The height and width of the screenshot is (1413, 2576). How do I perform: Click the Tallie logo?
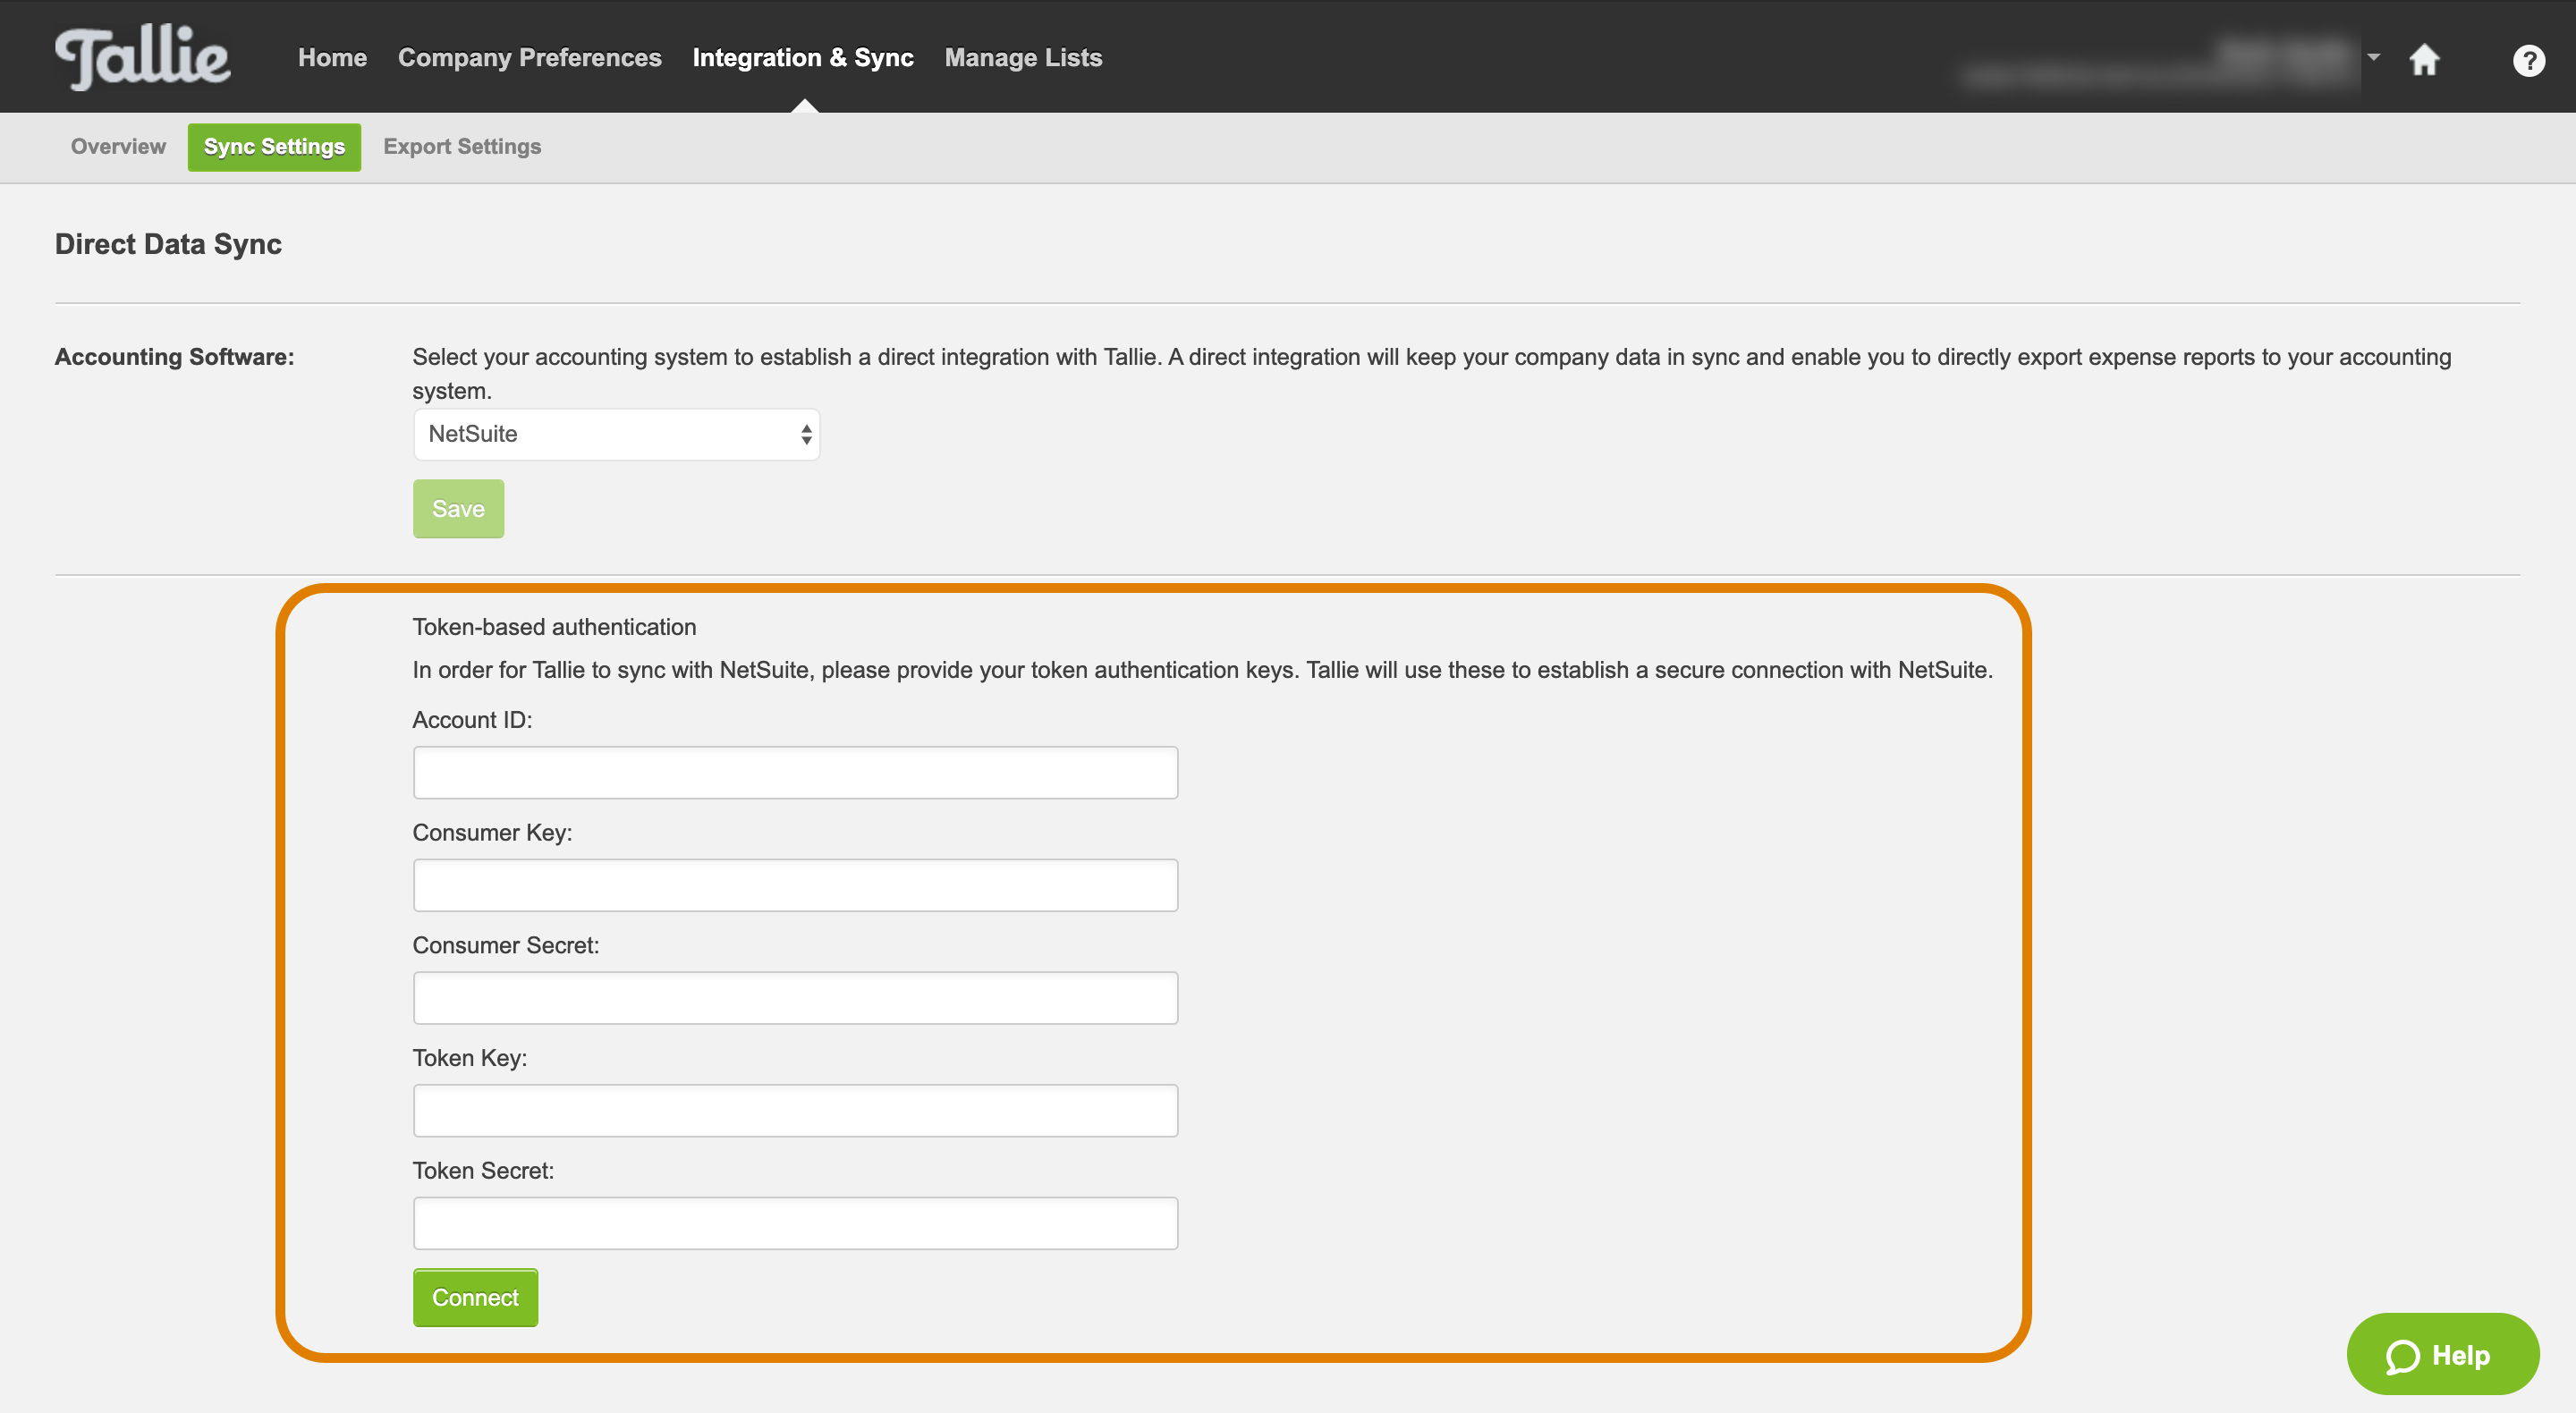tap(143, 57)
